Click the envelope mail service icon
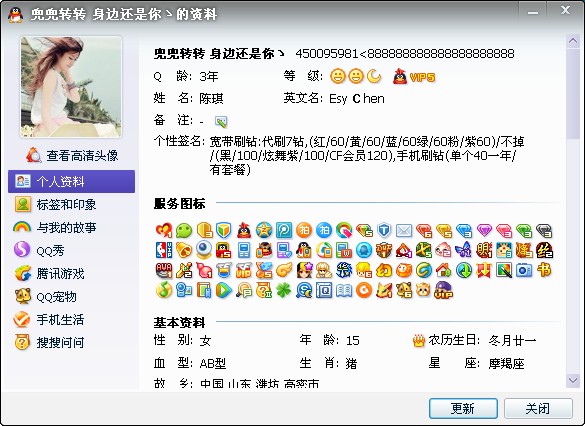The height and width of the screenshot is (426, 585). [x=404, y=231]
